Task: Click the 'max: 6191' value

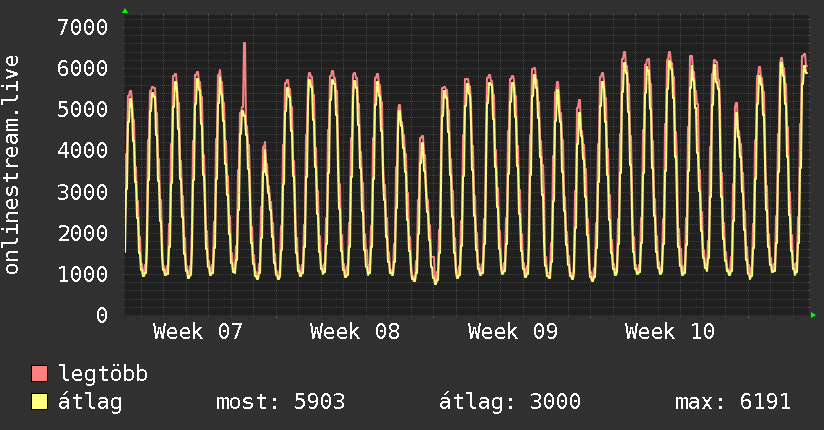Action: (x=733, y=402)
